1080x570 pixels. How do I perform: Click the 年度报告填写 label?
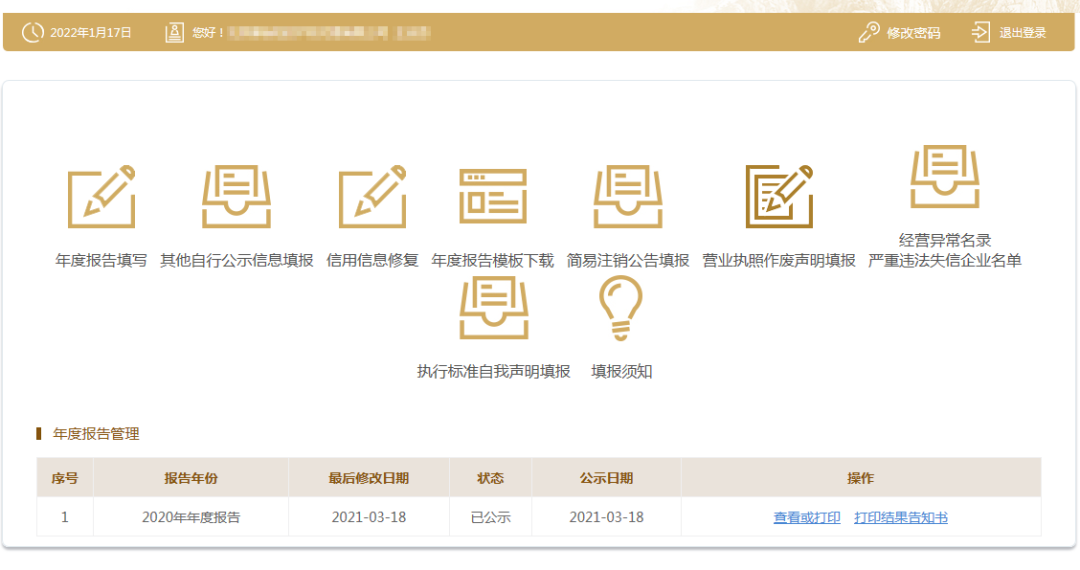point(101,261)
